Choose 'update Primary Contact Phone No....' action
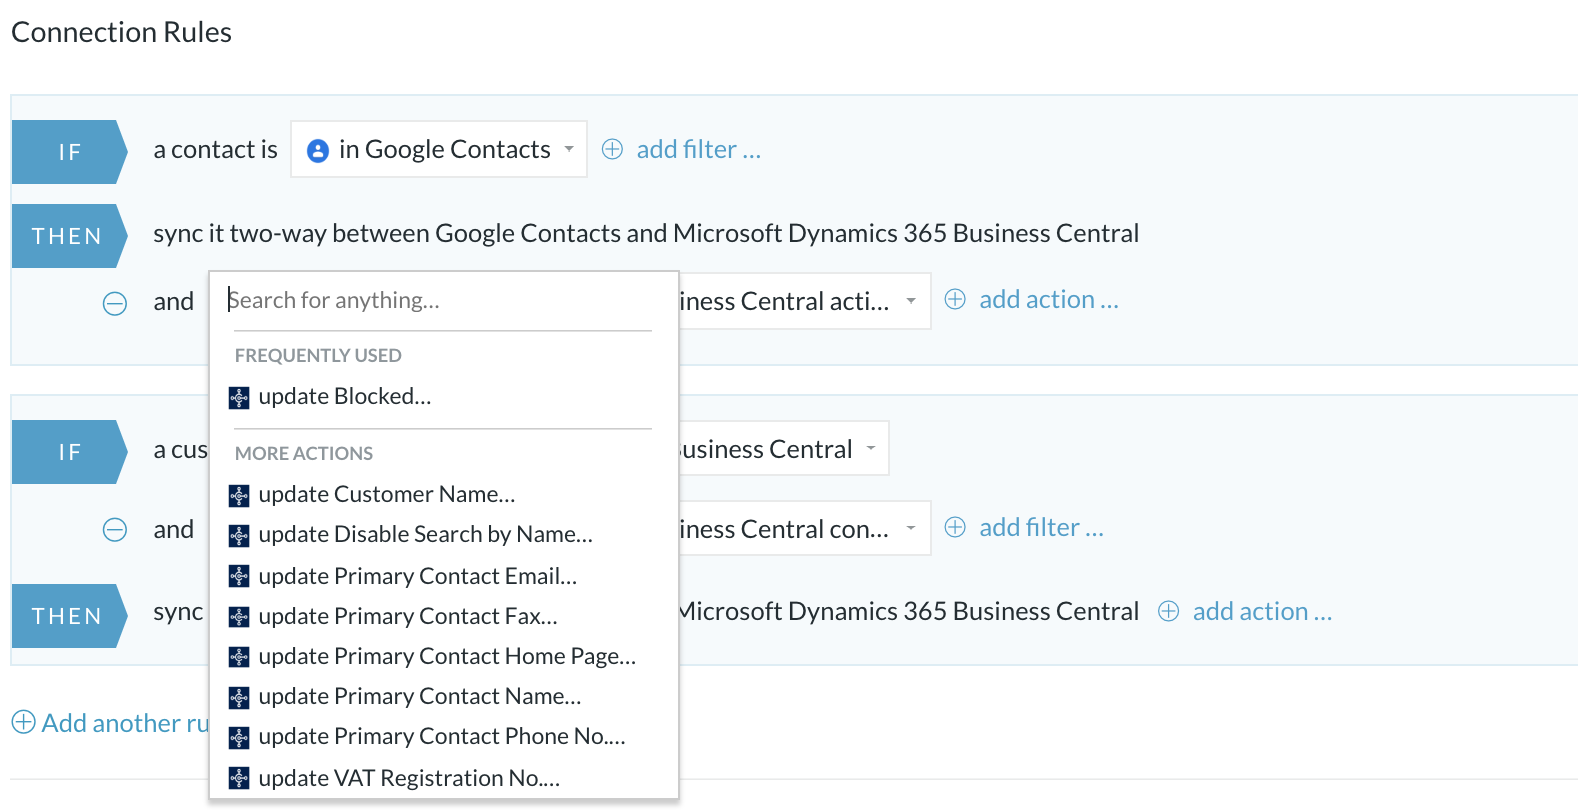1578x812 pixels. pos(440,736)
